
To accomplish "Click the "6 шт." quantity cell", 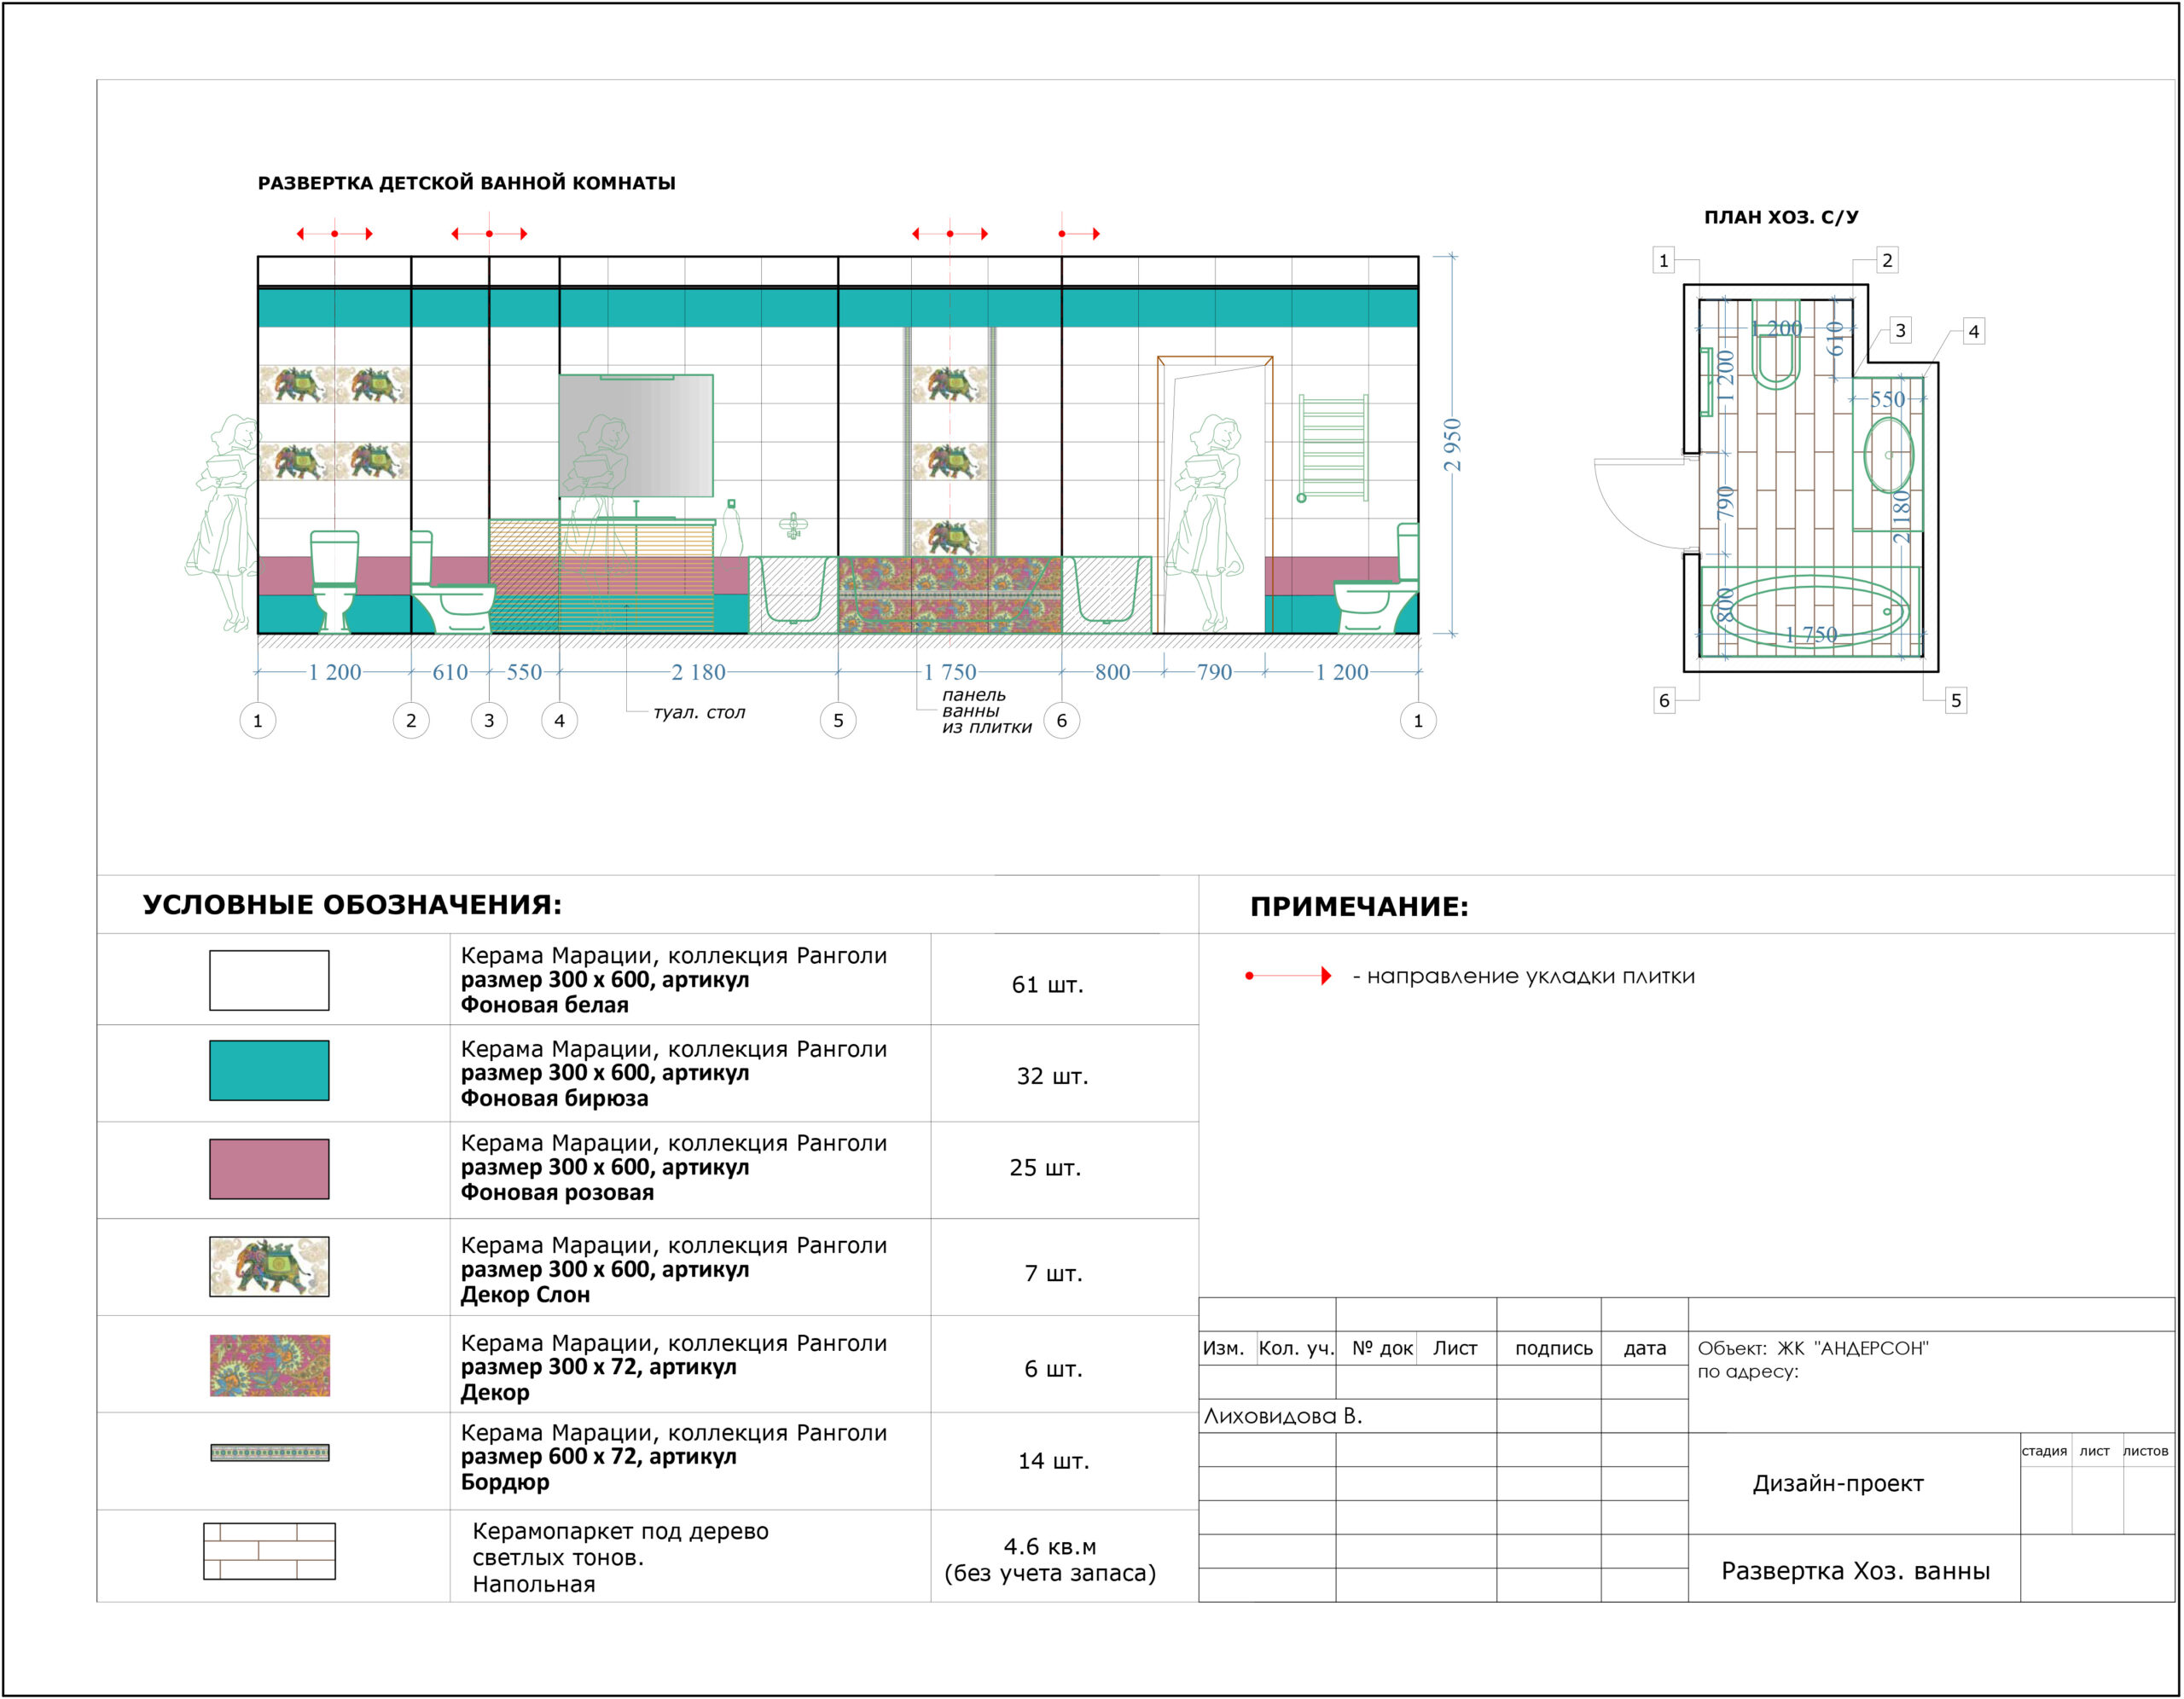I will 1053,1369.
